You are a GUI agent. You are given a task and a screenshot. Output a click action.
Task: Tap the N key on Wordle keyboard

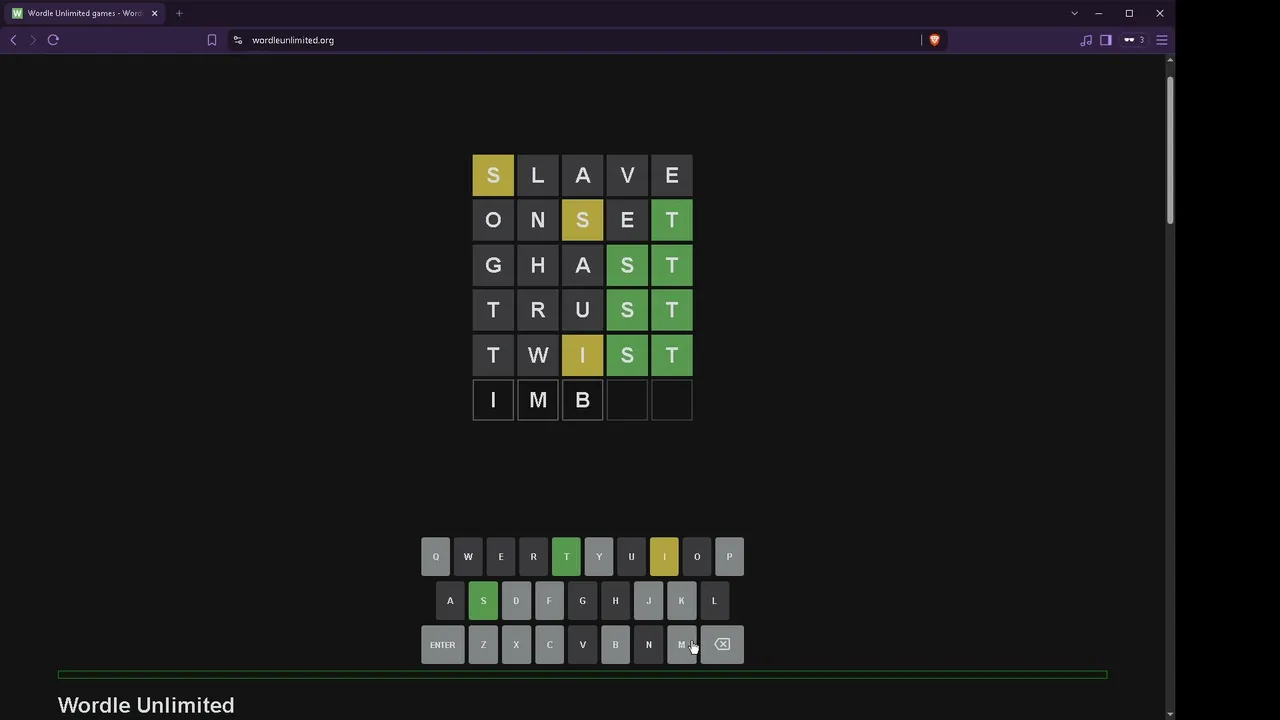648,645
